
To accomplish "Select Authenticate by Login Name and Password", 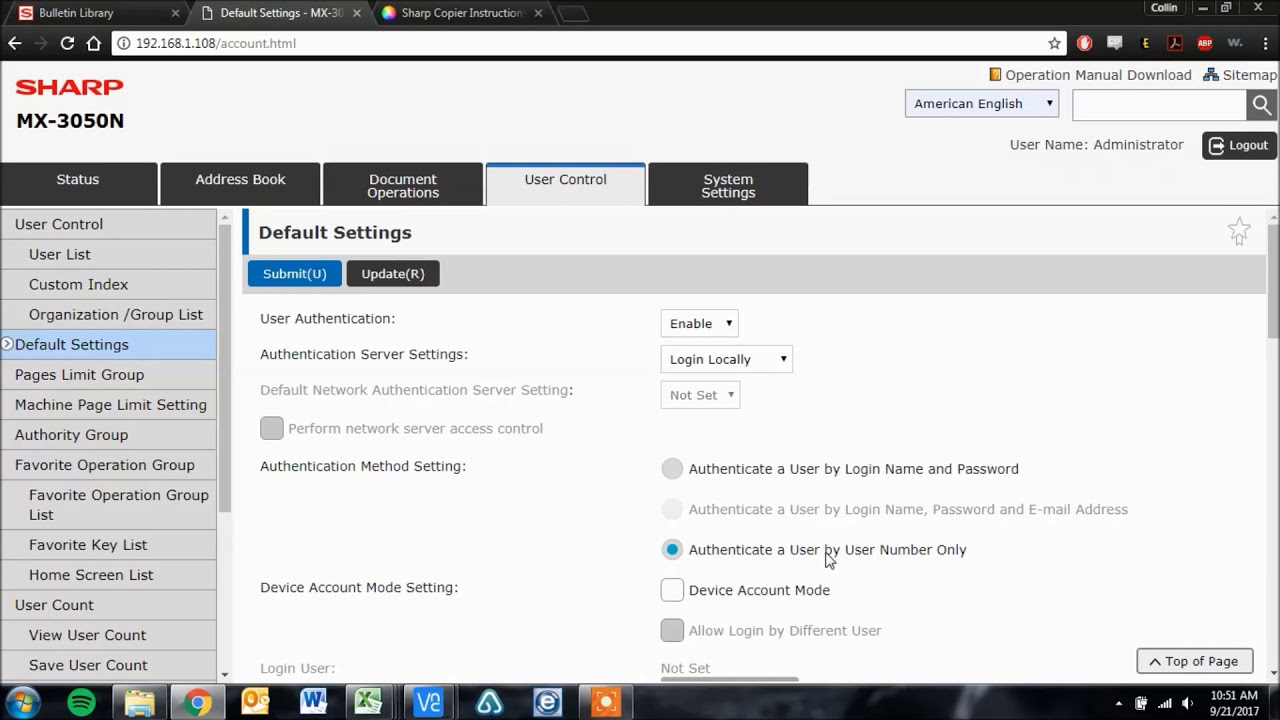I will coord(672,469).
